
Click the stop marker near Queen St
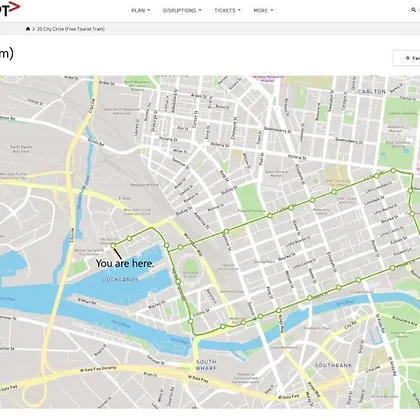tap(291, 207)
